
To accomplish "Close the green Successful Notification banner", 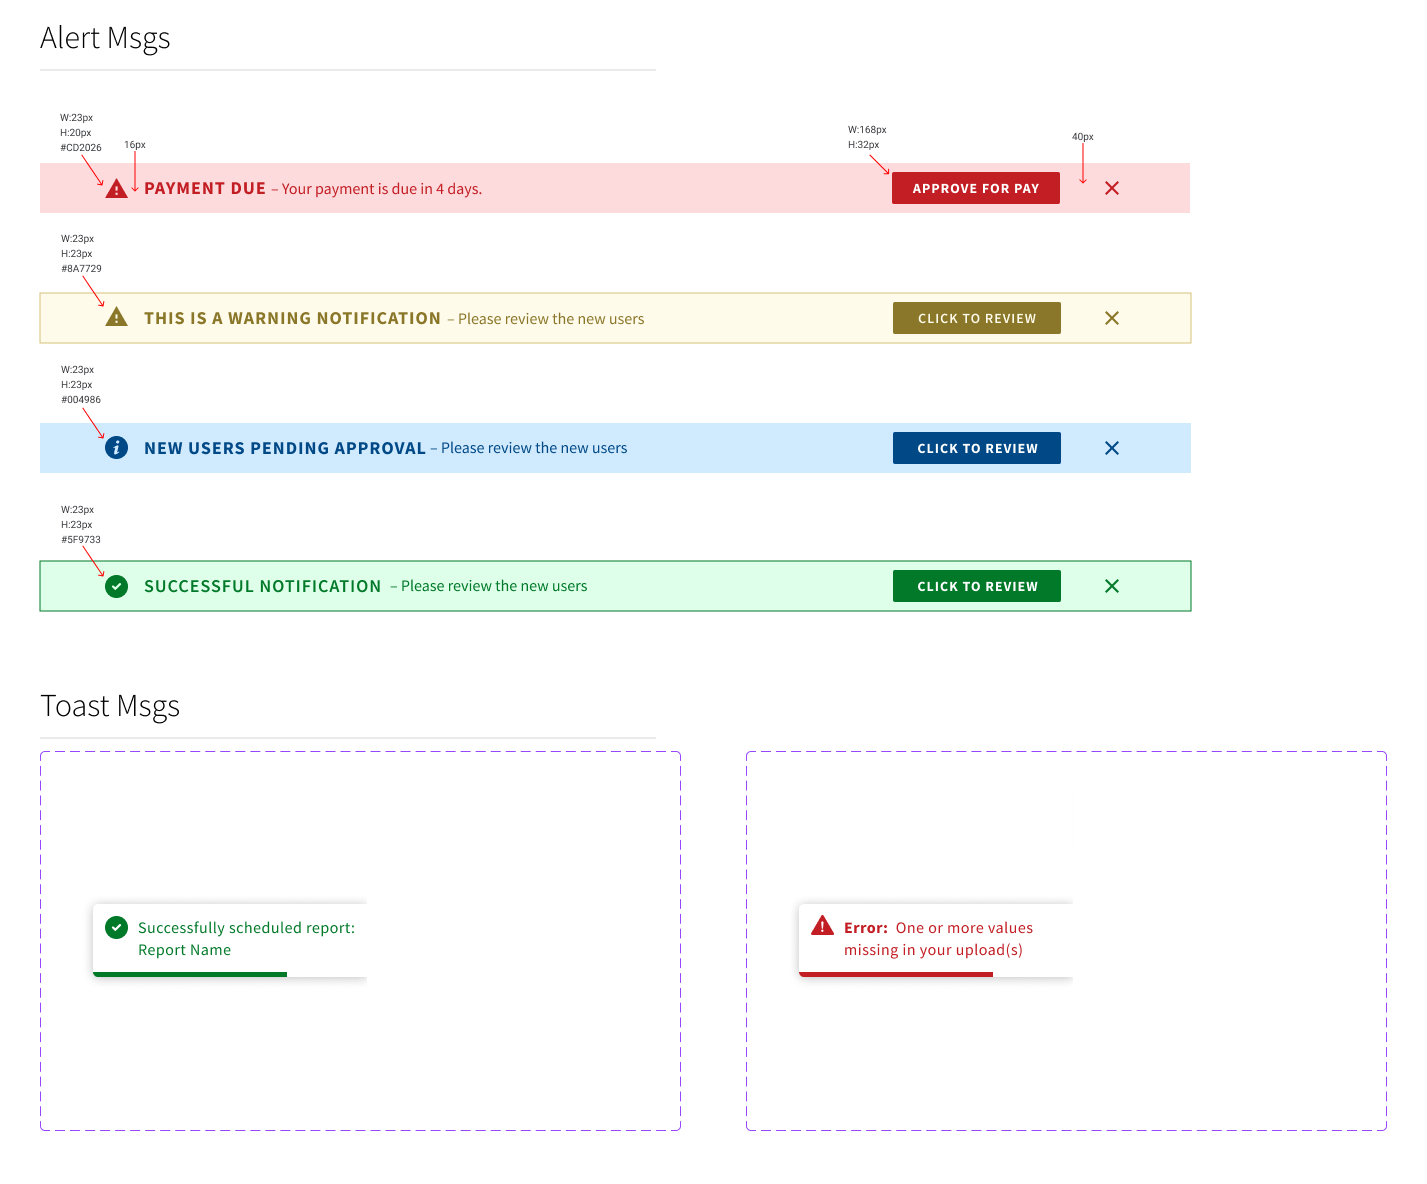I will point(1111,586).
